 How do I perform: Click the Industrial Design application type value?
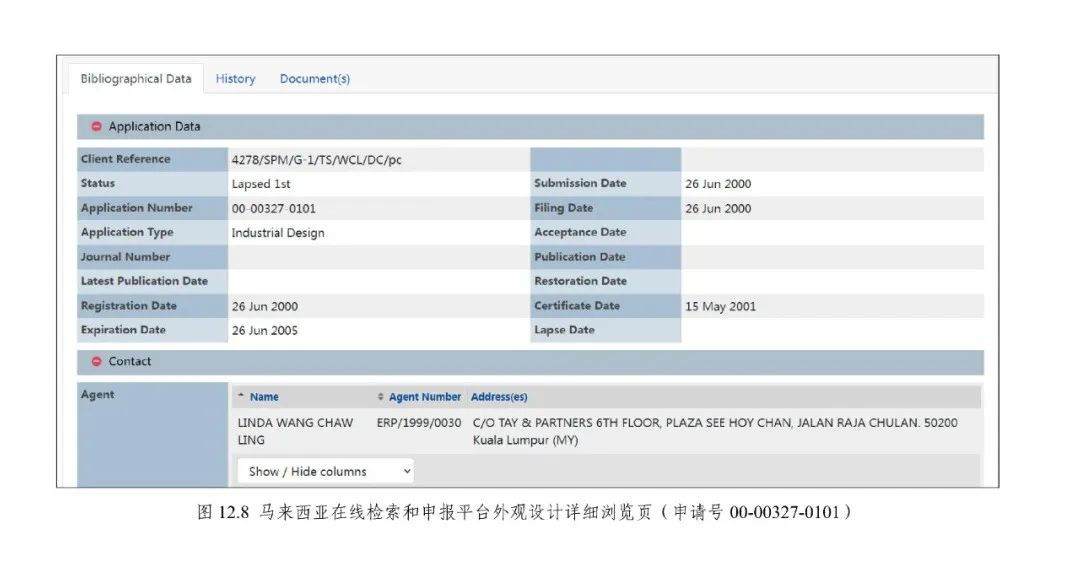point(278,233)
